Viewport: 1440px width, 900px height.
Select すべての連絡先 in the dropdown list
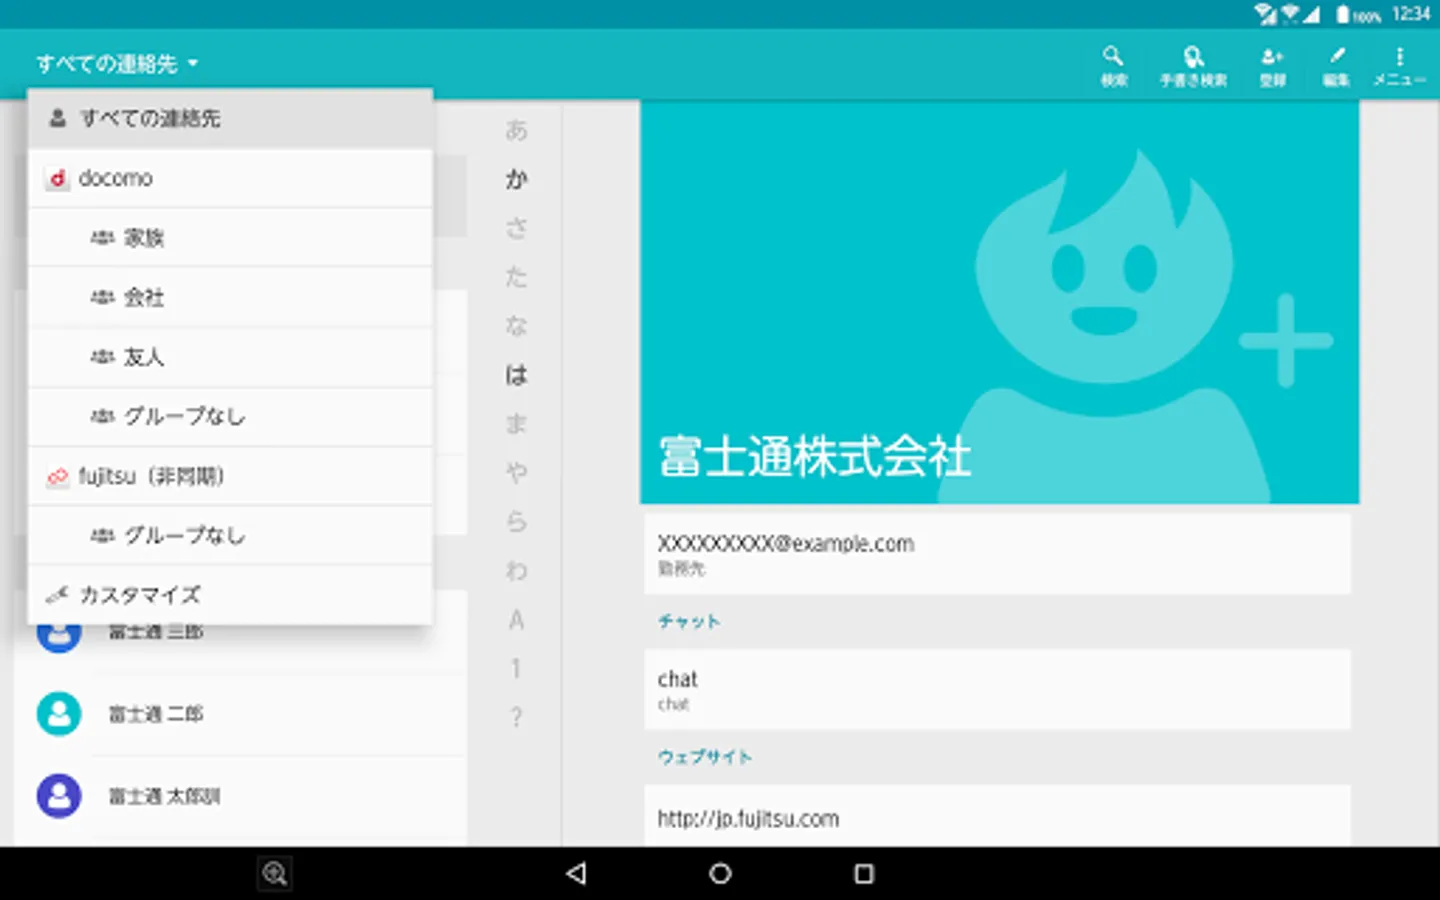230,119
